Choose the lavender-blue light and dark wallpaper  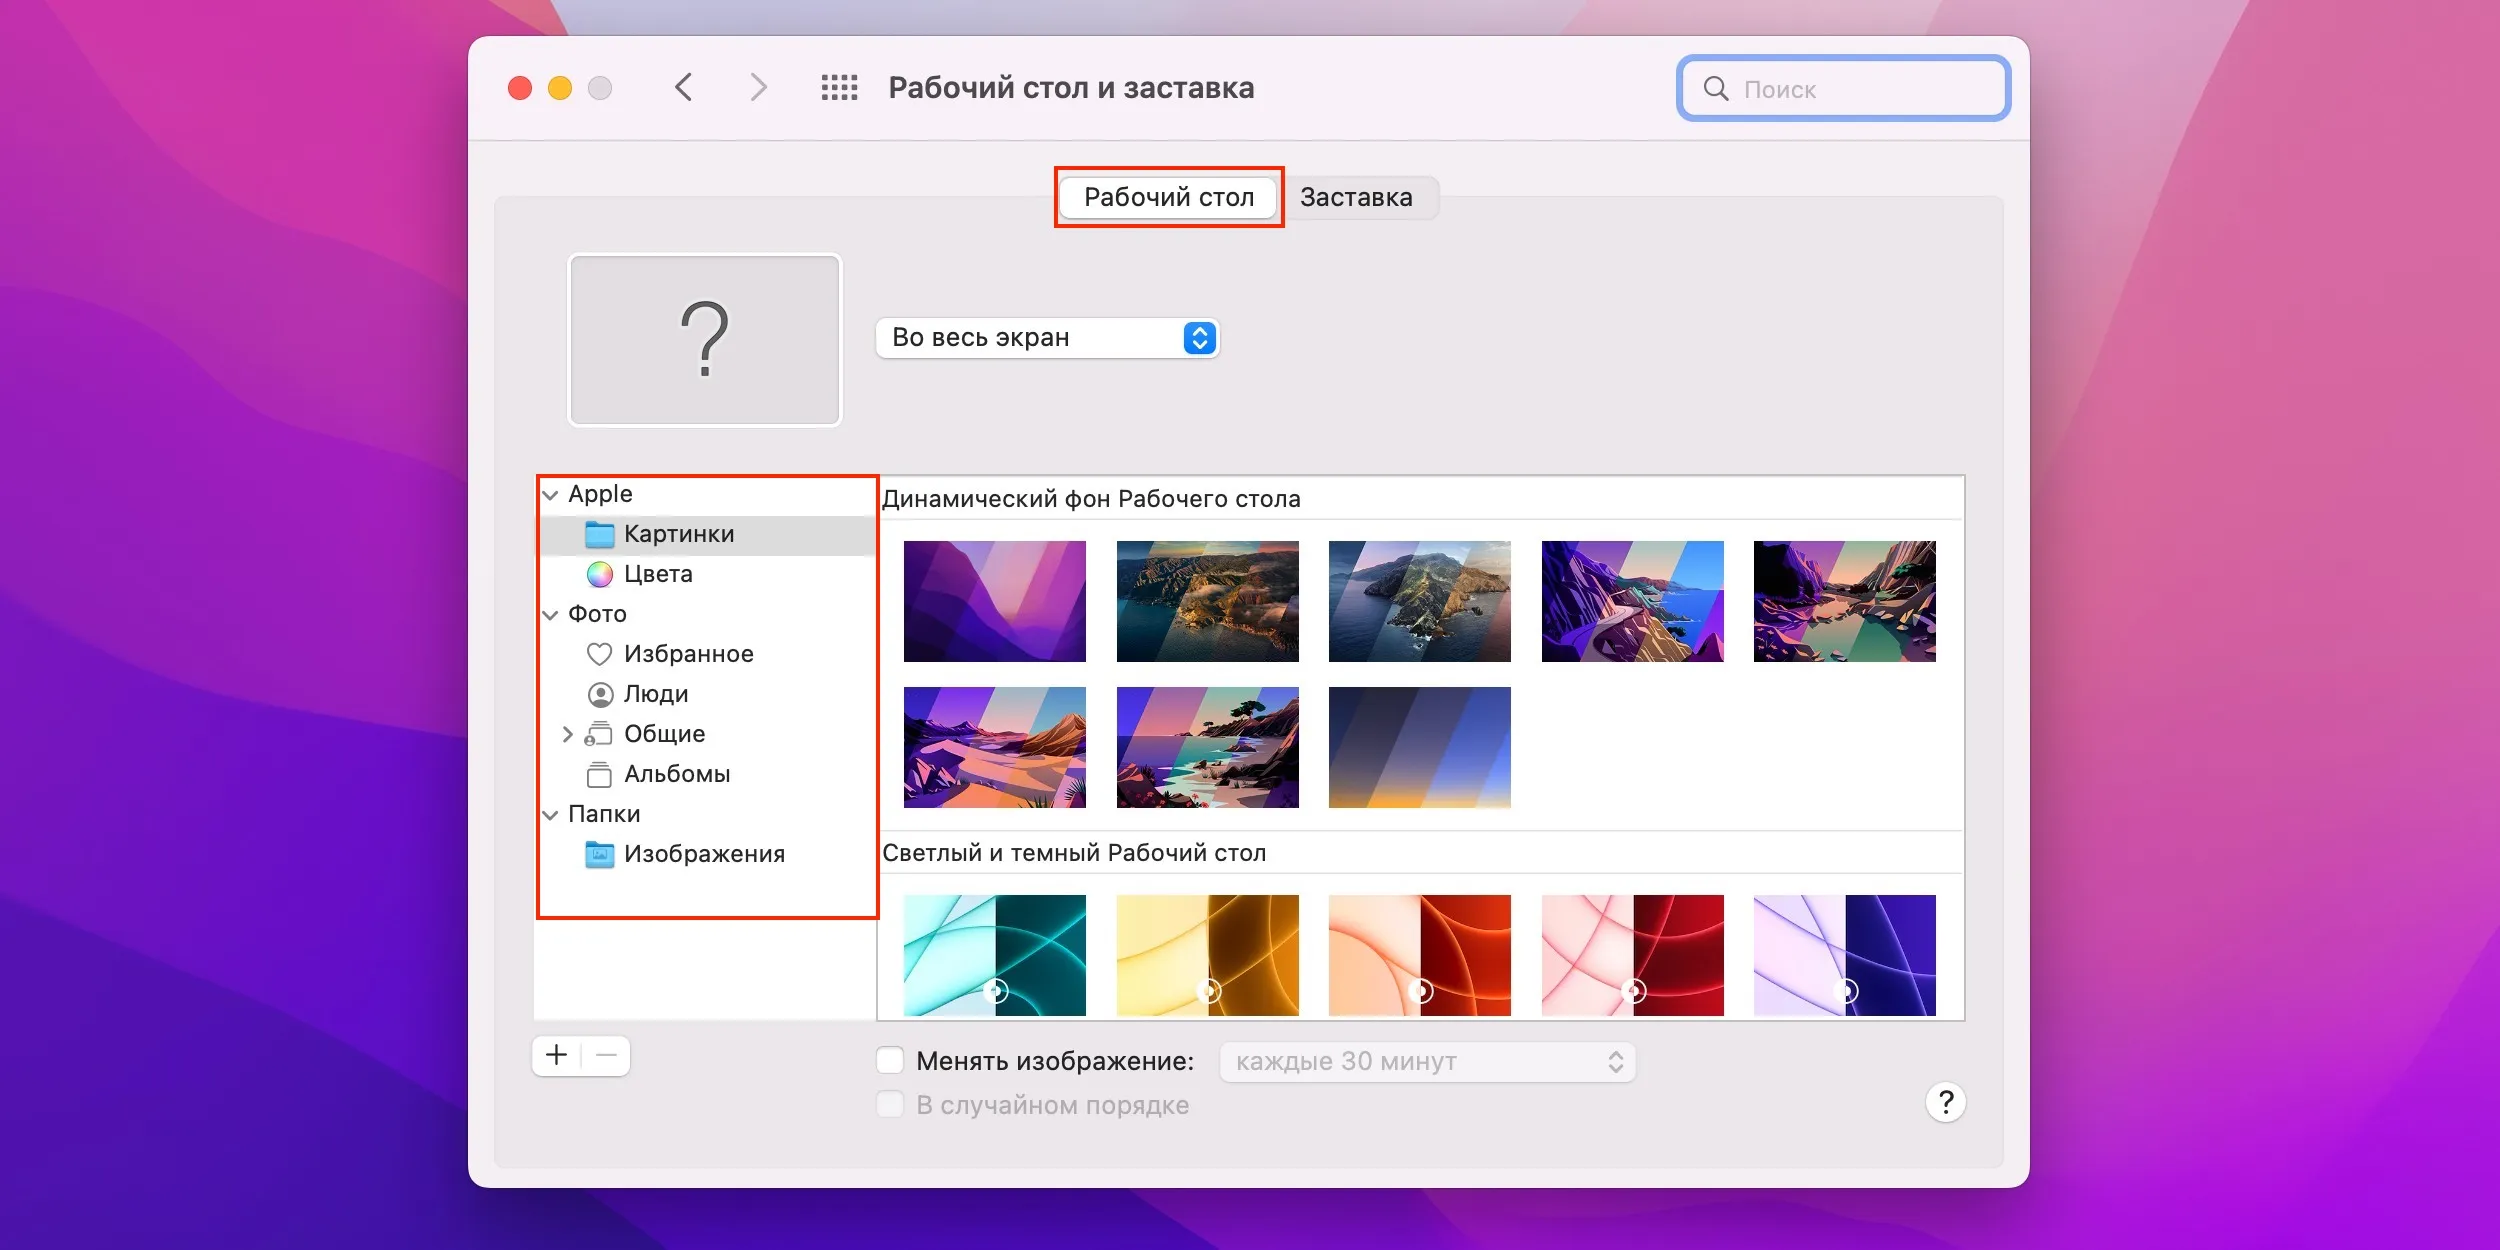1844,955
